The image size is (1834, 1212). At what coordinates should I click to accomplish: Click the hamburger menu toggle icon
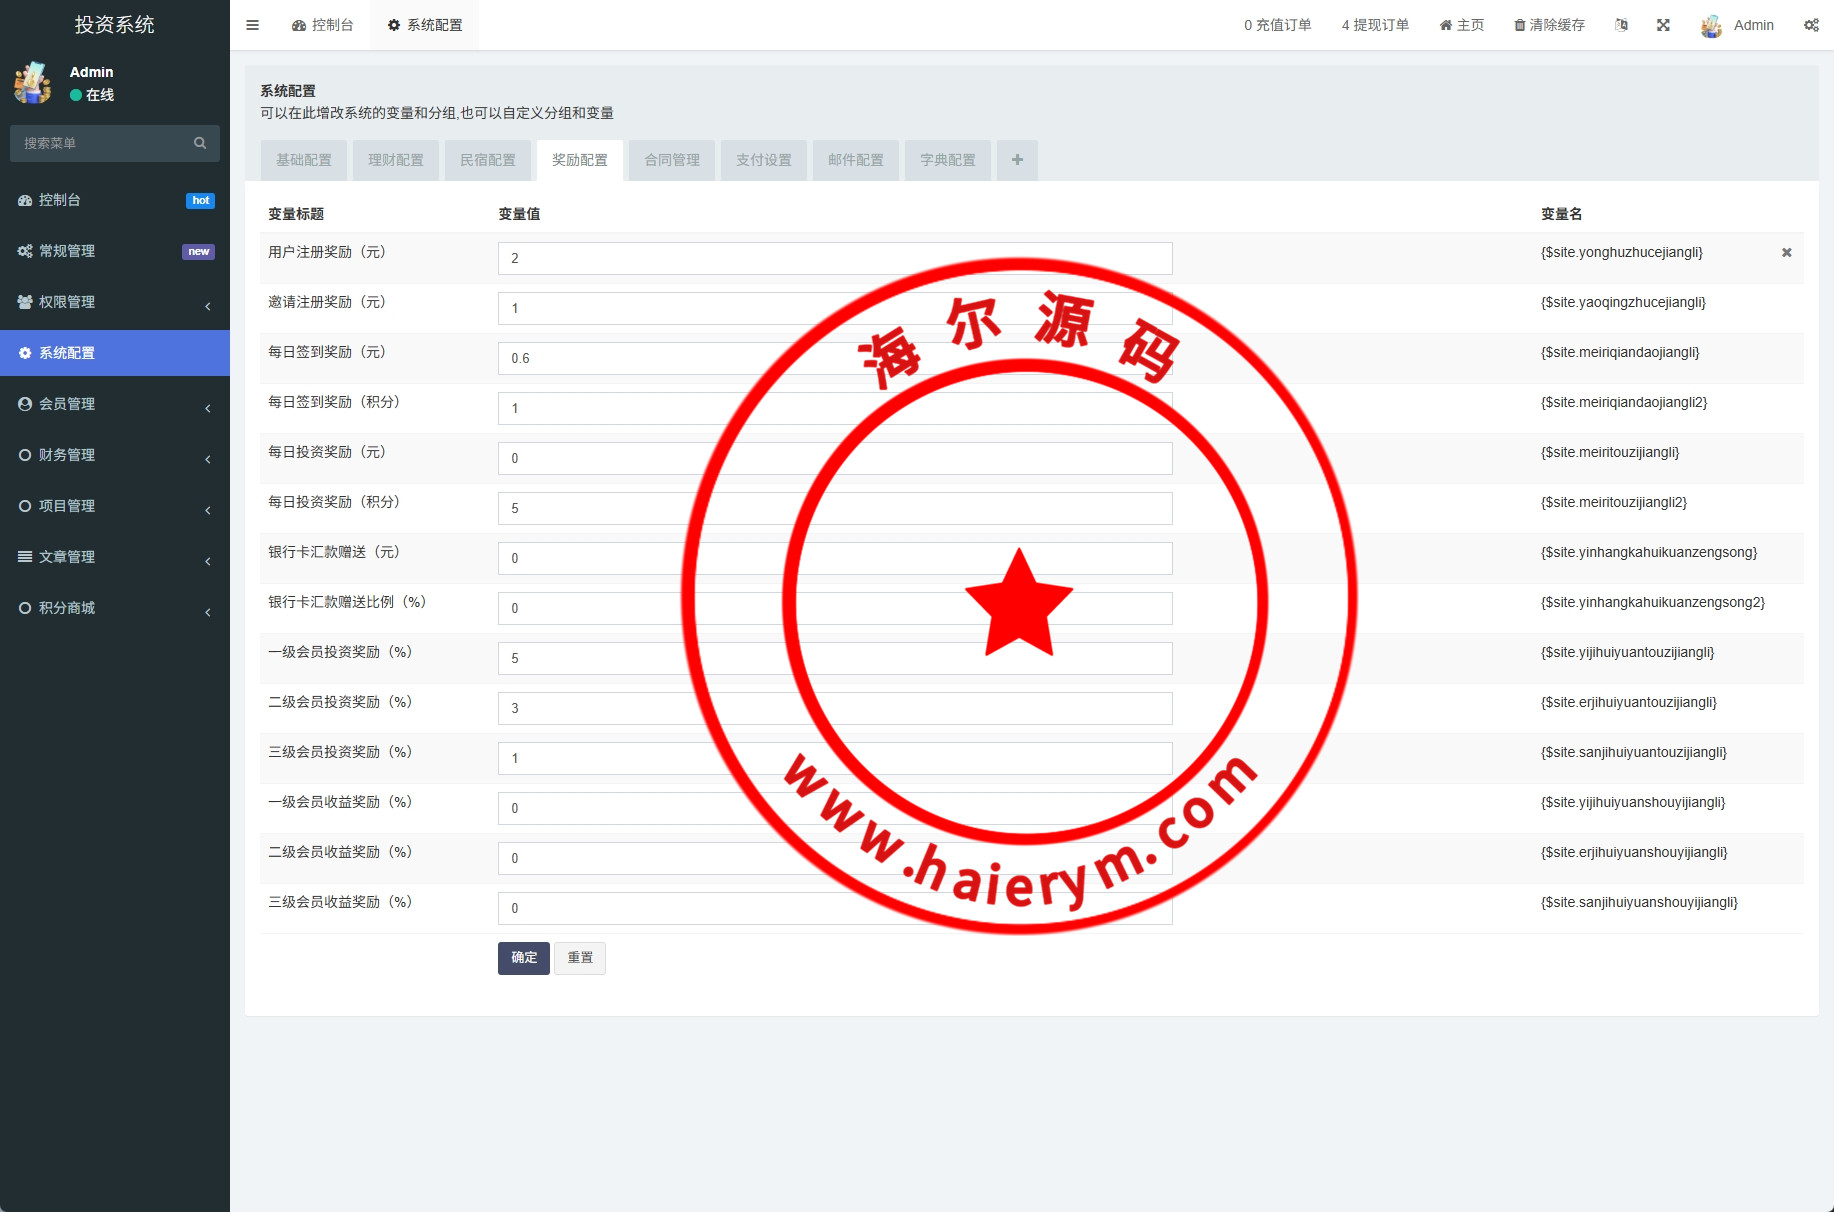(x=252, y=25)
